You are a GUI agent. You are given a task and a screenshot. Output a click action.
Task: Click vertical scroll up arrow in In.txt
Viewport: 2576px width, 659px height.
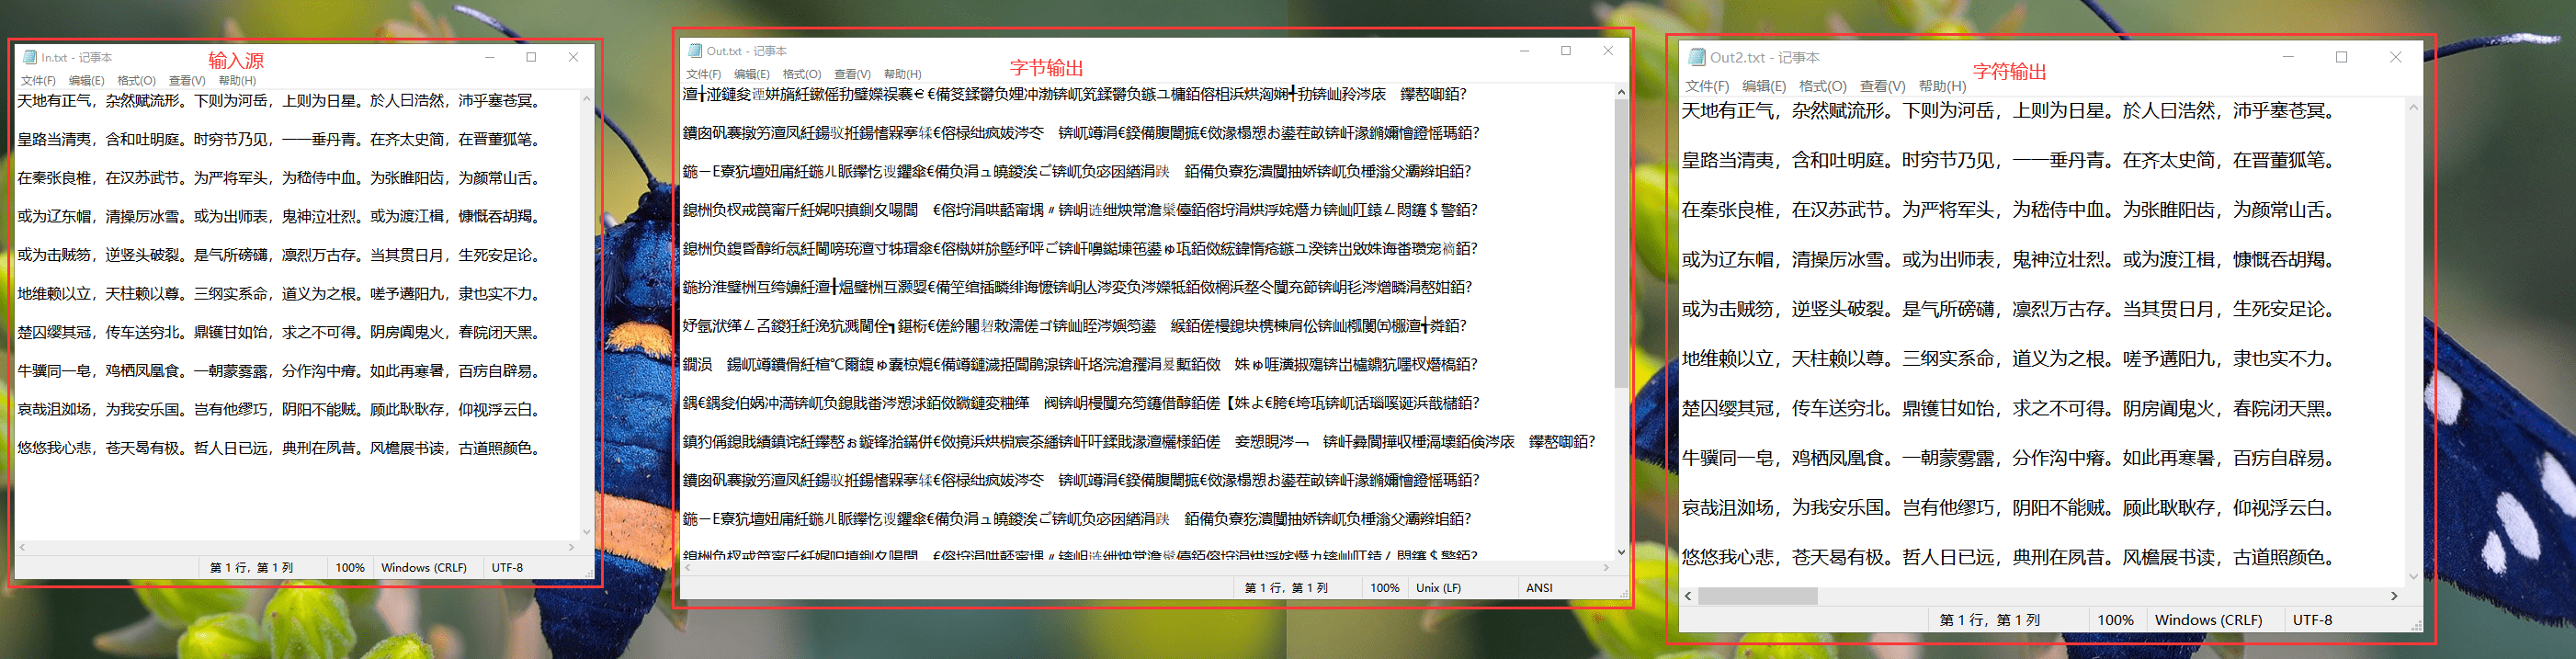pyautogui.click(x=586, y=98)
